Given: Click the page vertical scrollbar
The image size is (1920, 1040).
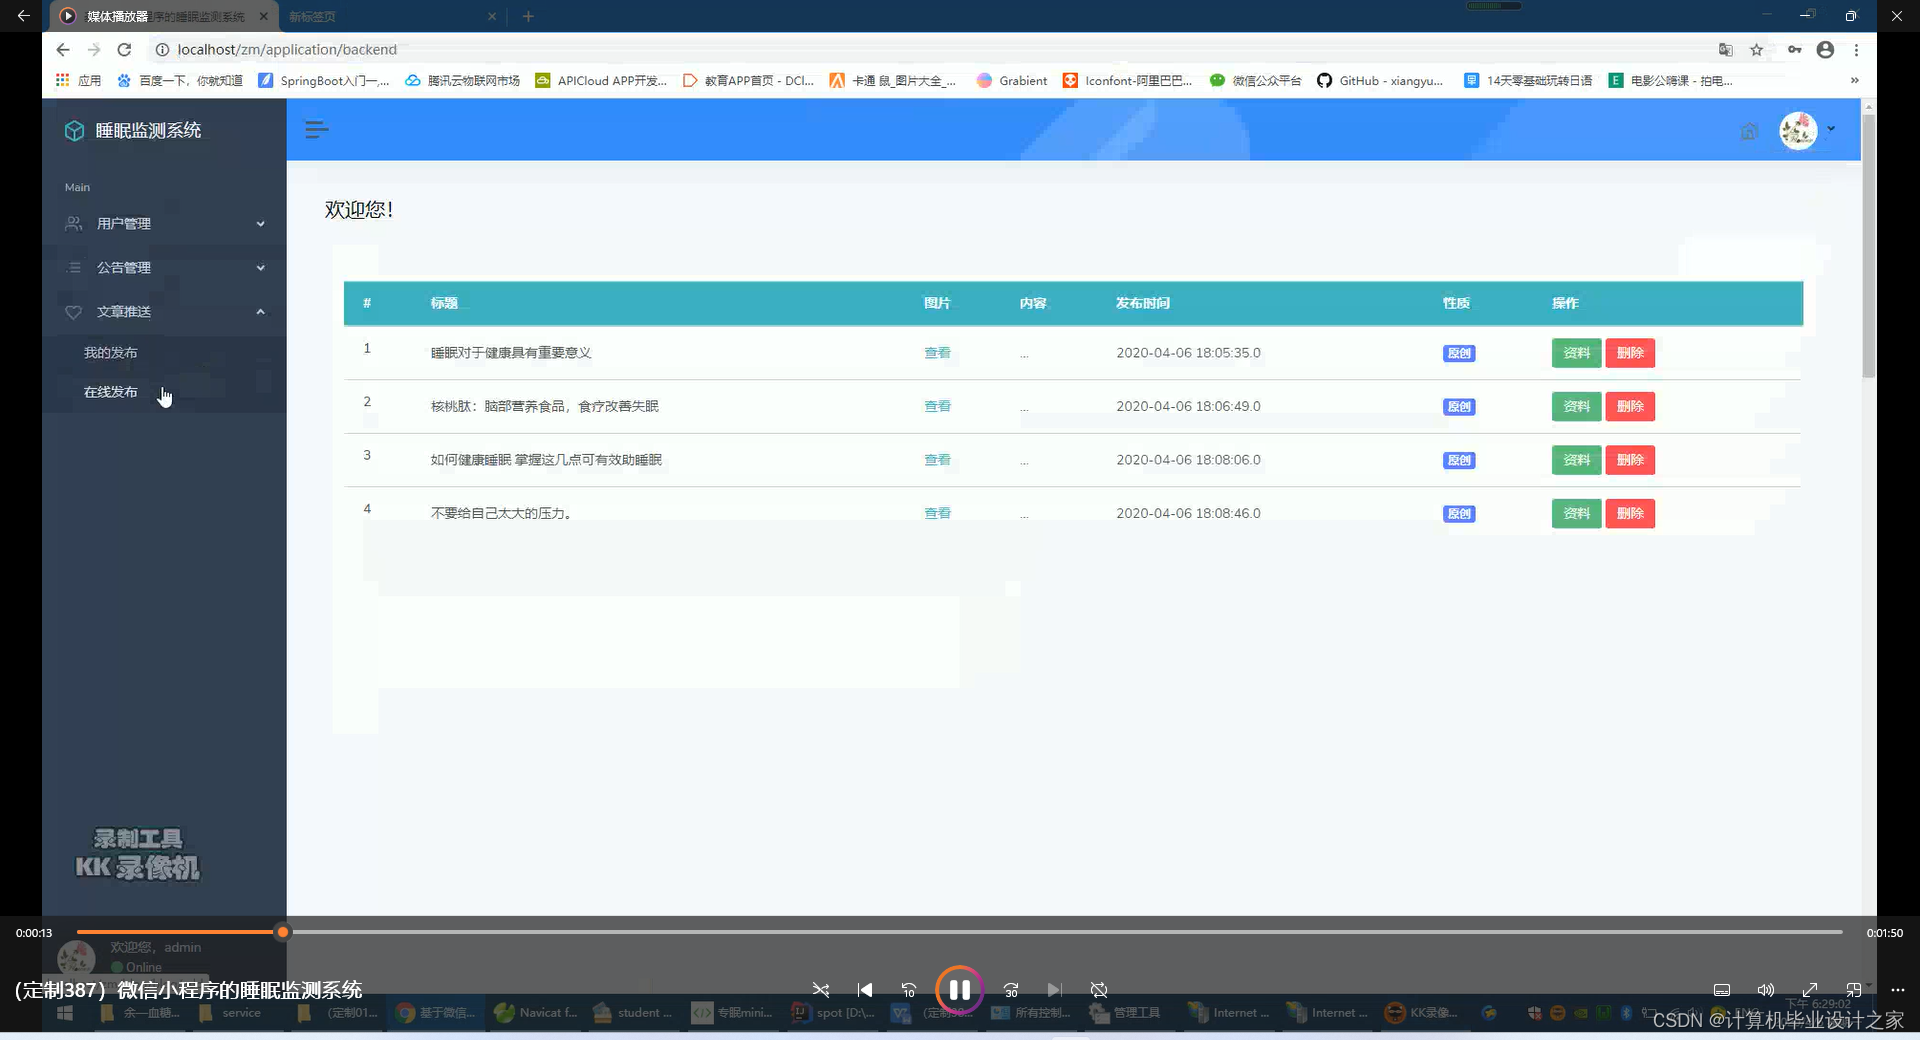Looking at the screenshot, I should click(x=1868, y=246).
